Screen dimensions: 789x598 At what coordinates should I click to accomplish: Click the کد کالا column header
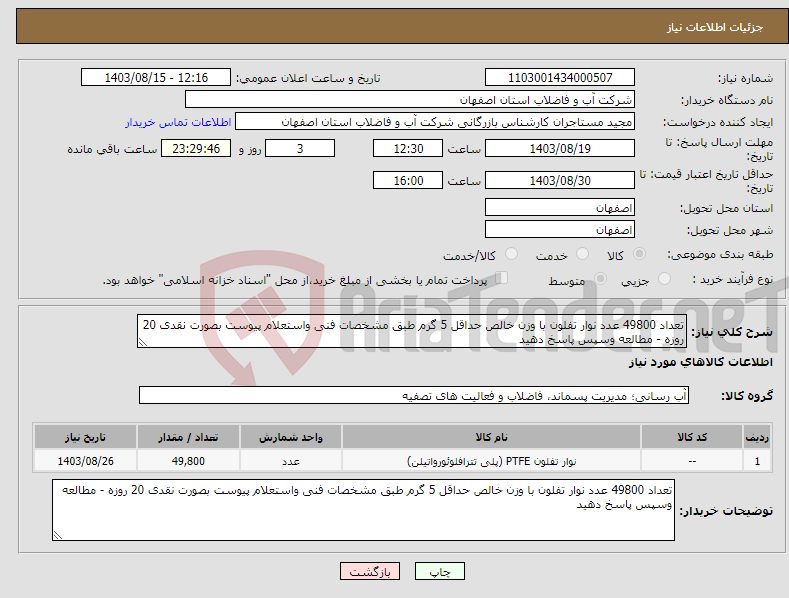tap(692, 437)
